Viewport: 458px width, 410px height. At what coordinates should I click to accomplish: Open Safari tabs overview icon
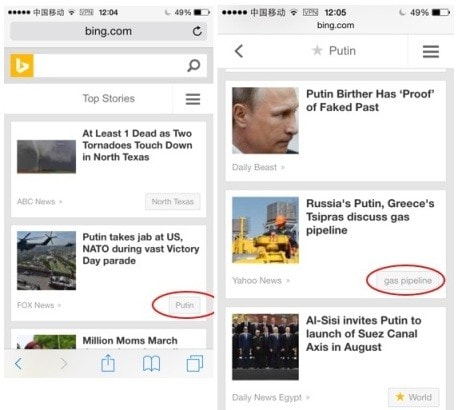click(x=195, y=363)
